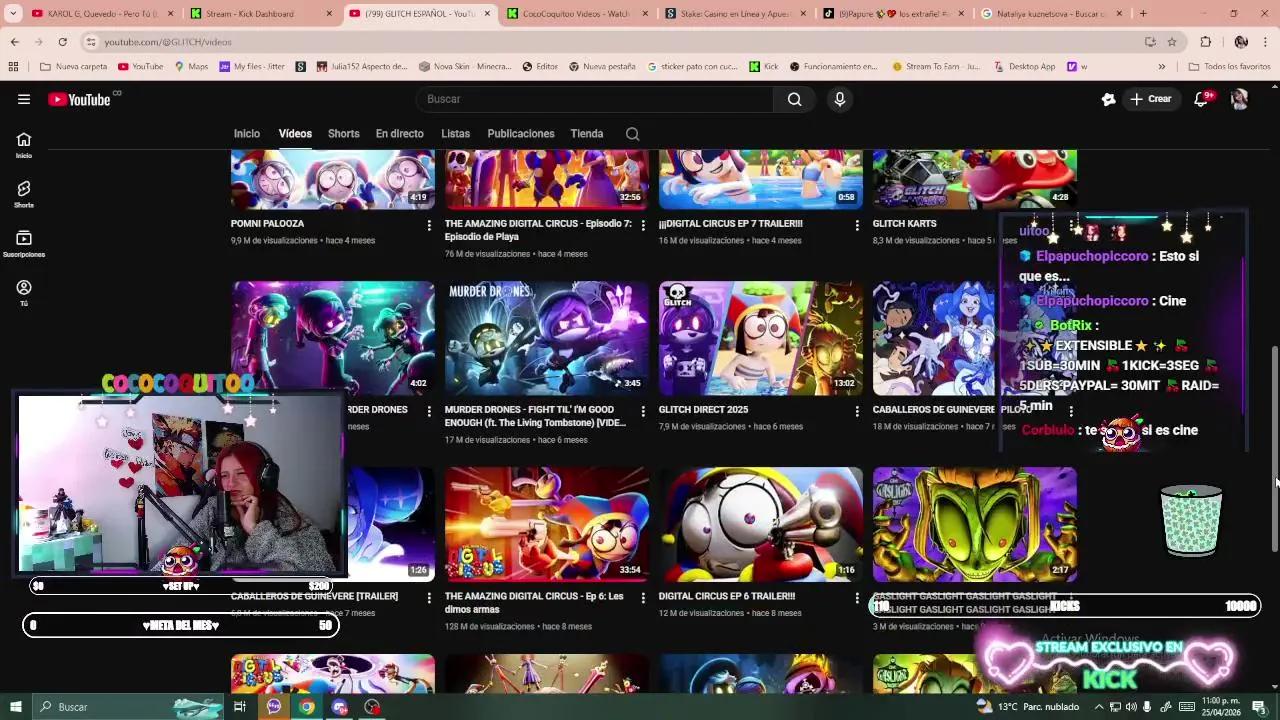Open options for DIGITAL CIRCUS EP 7 TRAILER
This screenshot has height=720, width=1280.
857,225
